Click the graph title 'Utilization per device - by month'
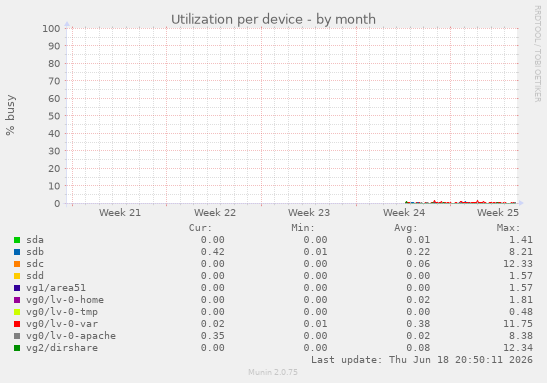This screenshot has width=547, height=383. coord(273,20)
